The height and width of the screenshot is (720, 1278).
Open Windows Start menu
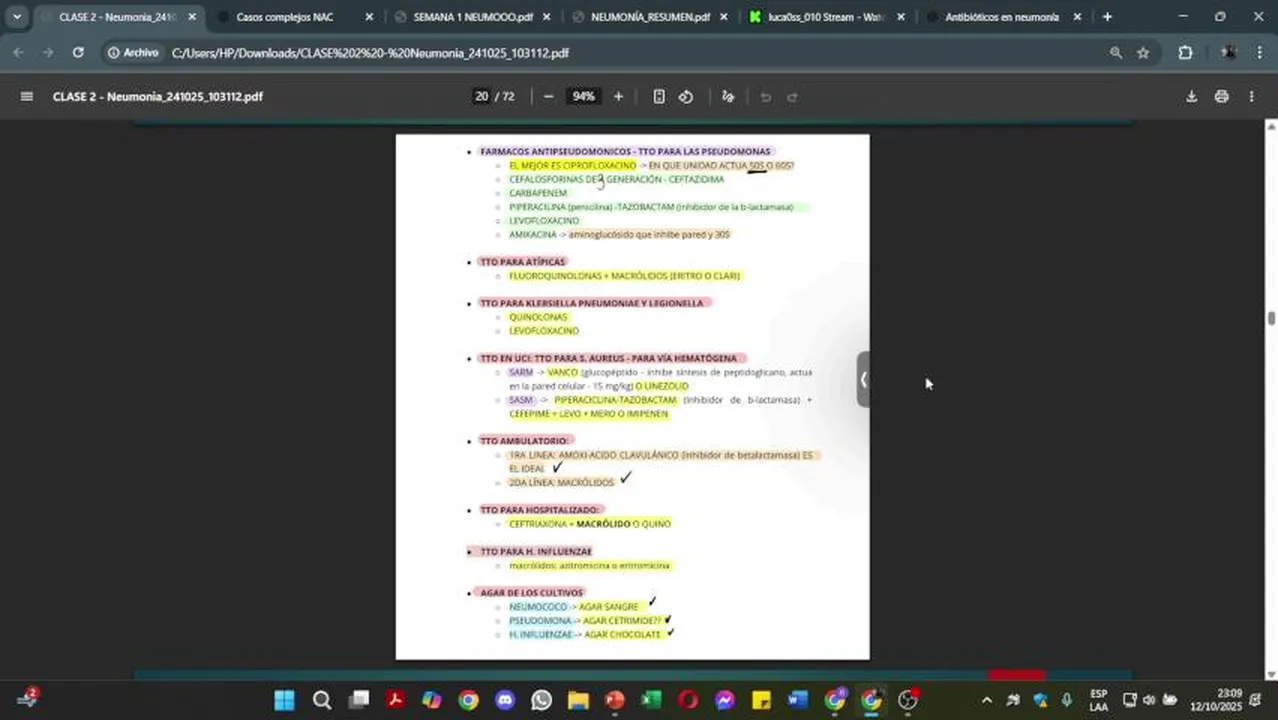285,700
